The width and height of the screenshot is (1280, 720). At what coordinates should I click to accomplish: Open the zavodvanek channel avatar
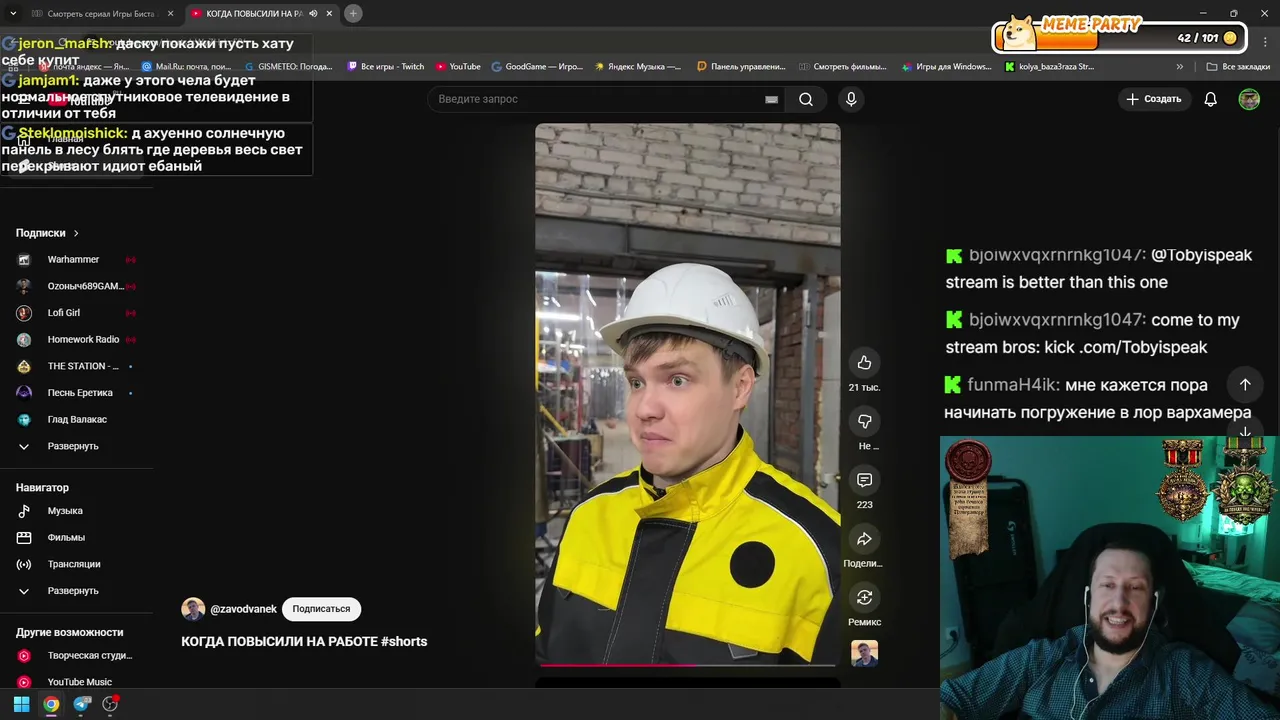point(193,609)
